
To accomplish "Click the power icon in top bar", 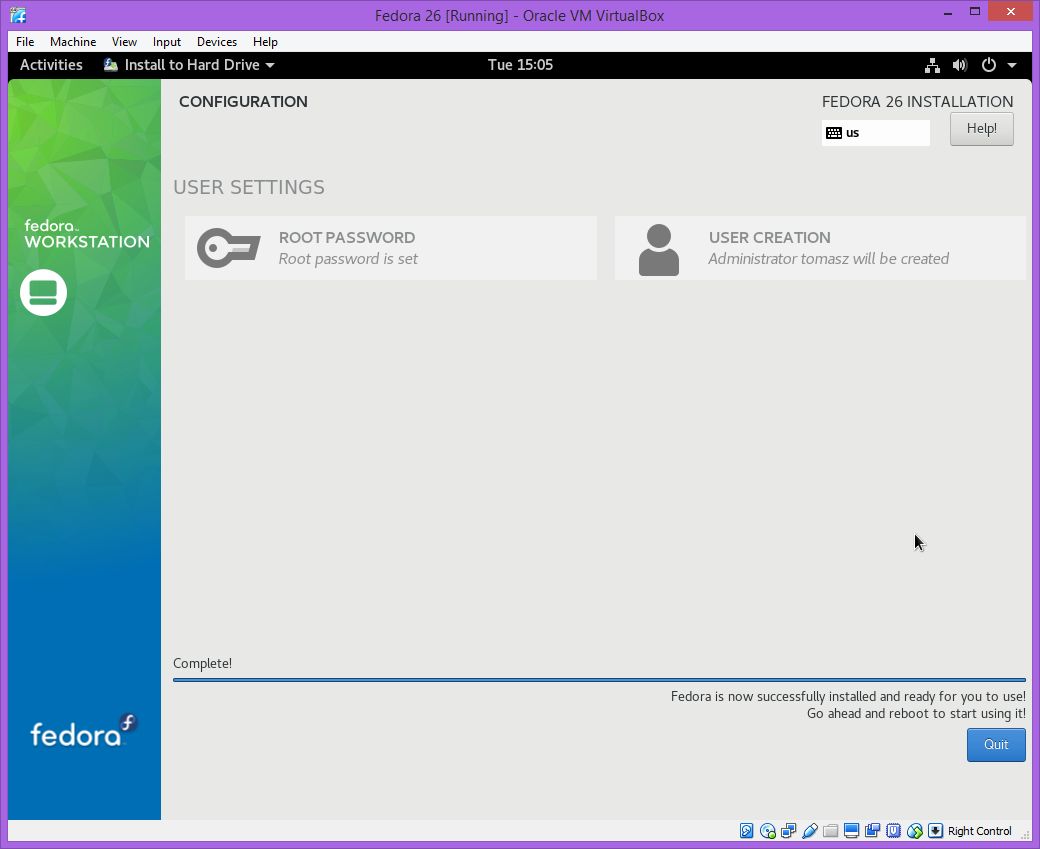I will (x=988, y=65).
